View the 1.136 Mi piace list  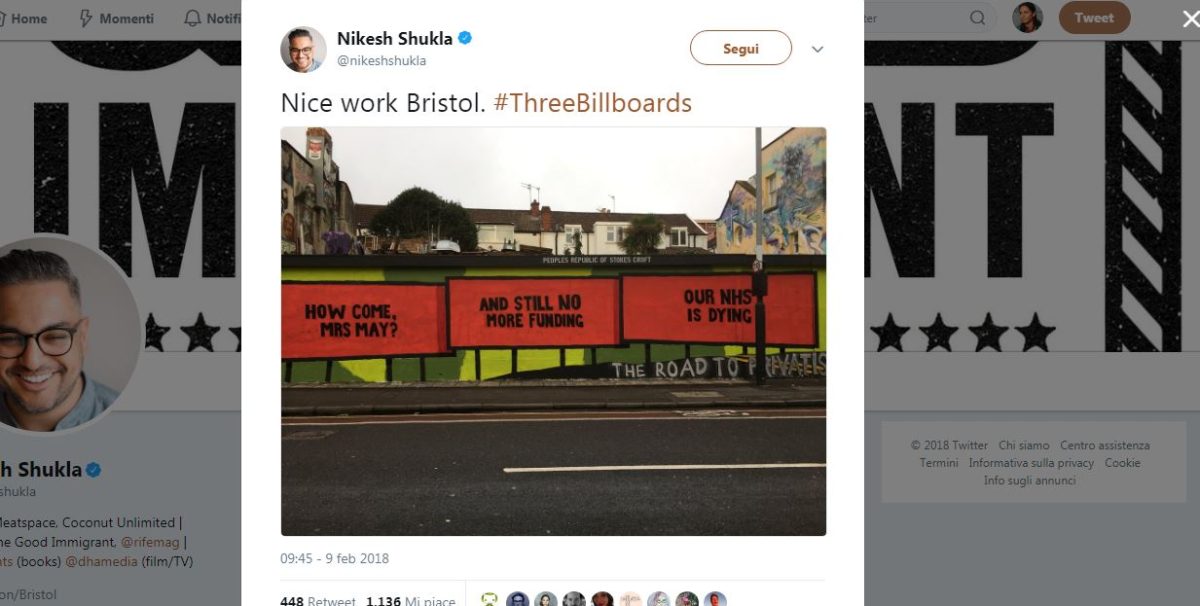(410, 601)
